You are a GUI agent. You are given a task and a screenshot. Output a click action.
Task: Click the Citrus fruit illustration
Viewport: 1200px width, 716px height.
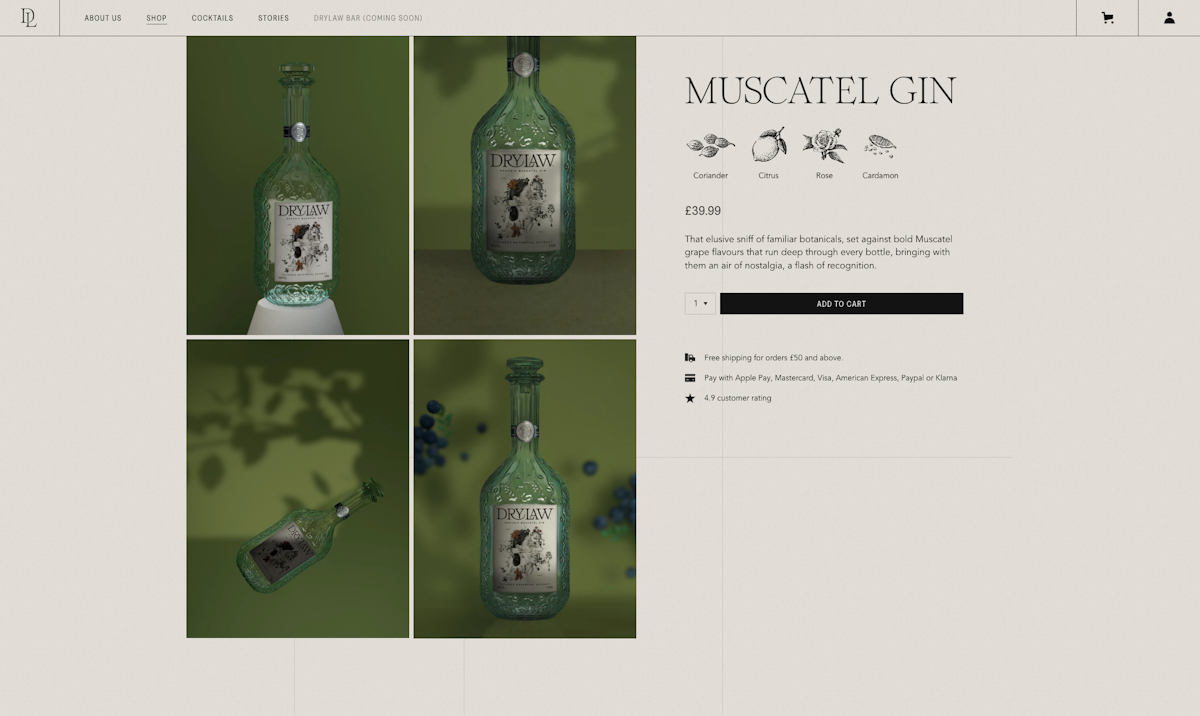768,145
